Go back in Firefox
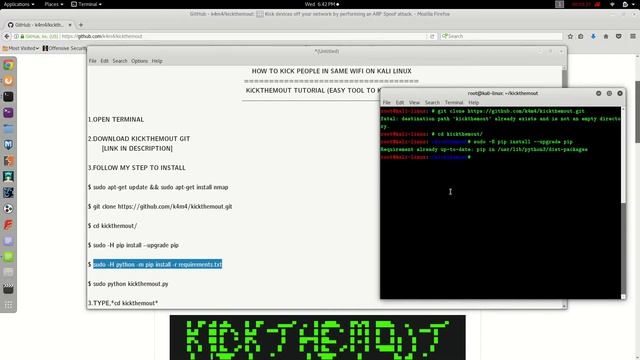The width and height of the screenshot is (640, 360). click(x=7, y=36)
